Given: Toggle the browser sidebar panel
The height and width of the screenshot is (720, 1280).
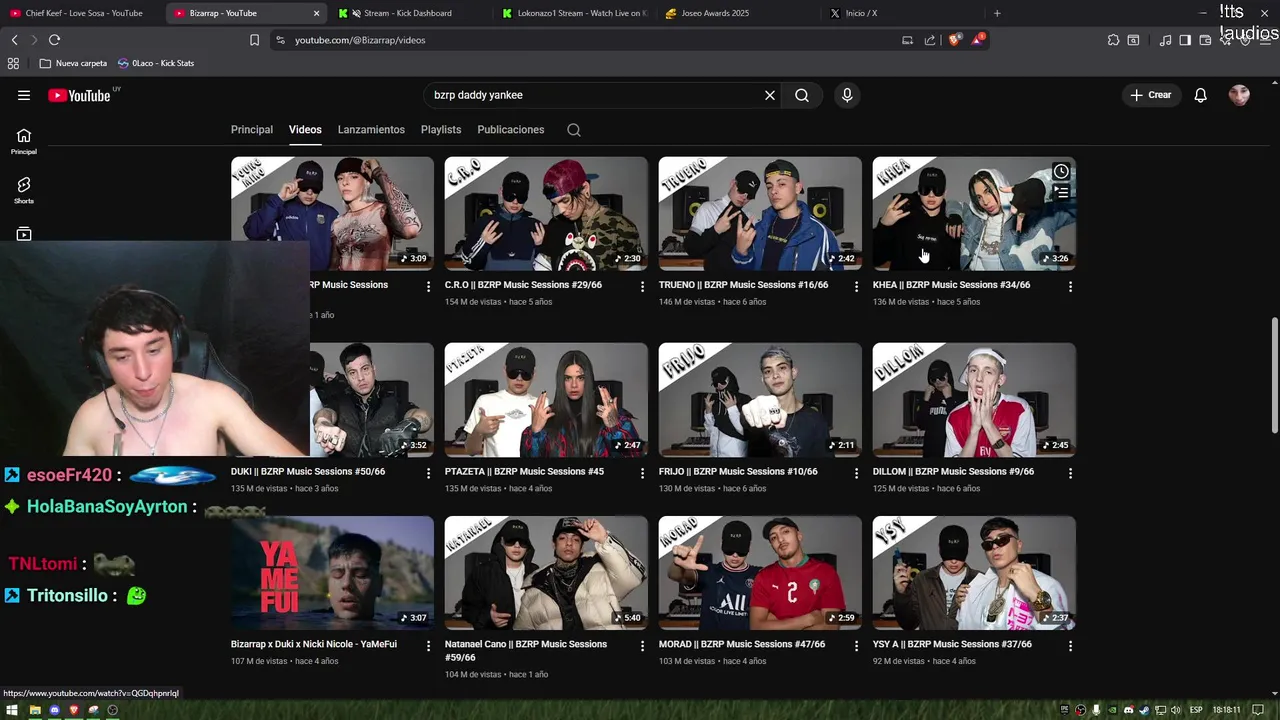Looking at the screenshot, I should coord(1185,40).
